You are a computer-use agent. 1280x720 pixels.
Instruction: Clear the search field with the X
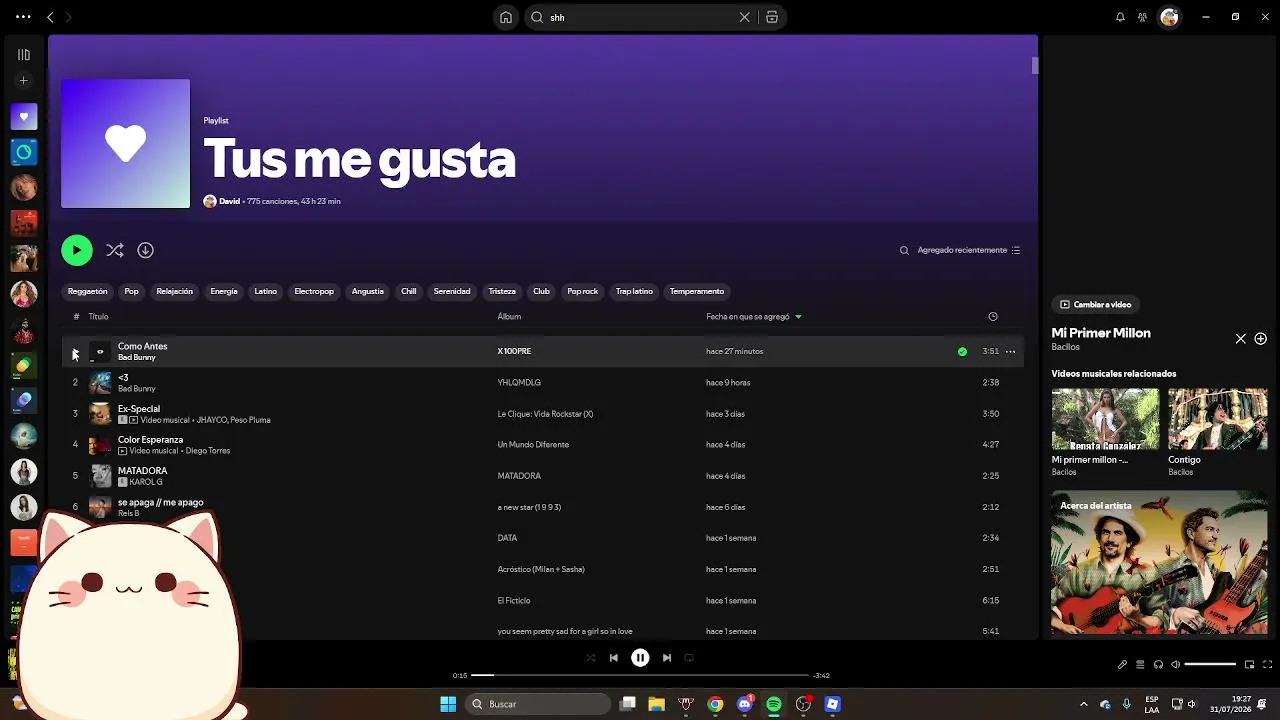pyautogui.click(x=744, y=17)
